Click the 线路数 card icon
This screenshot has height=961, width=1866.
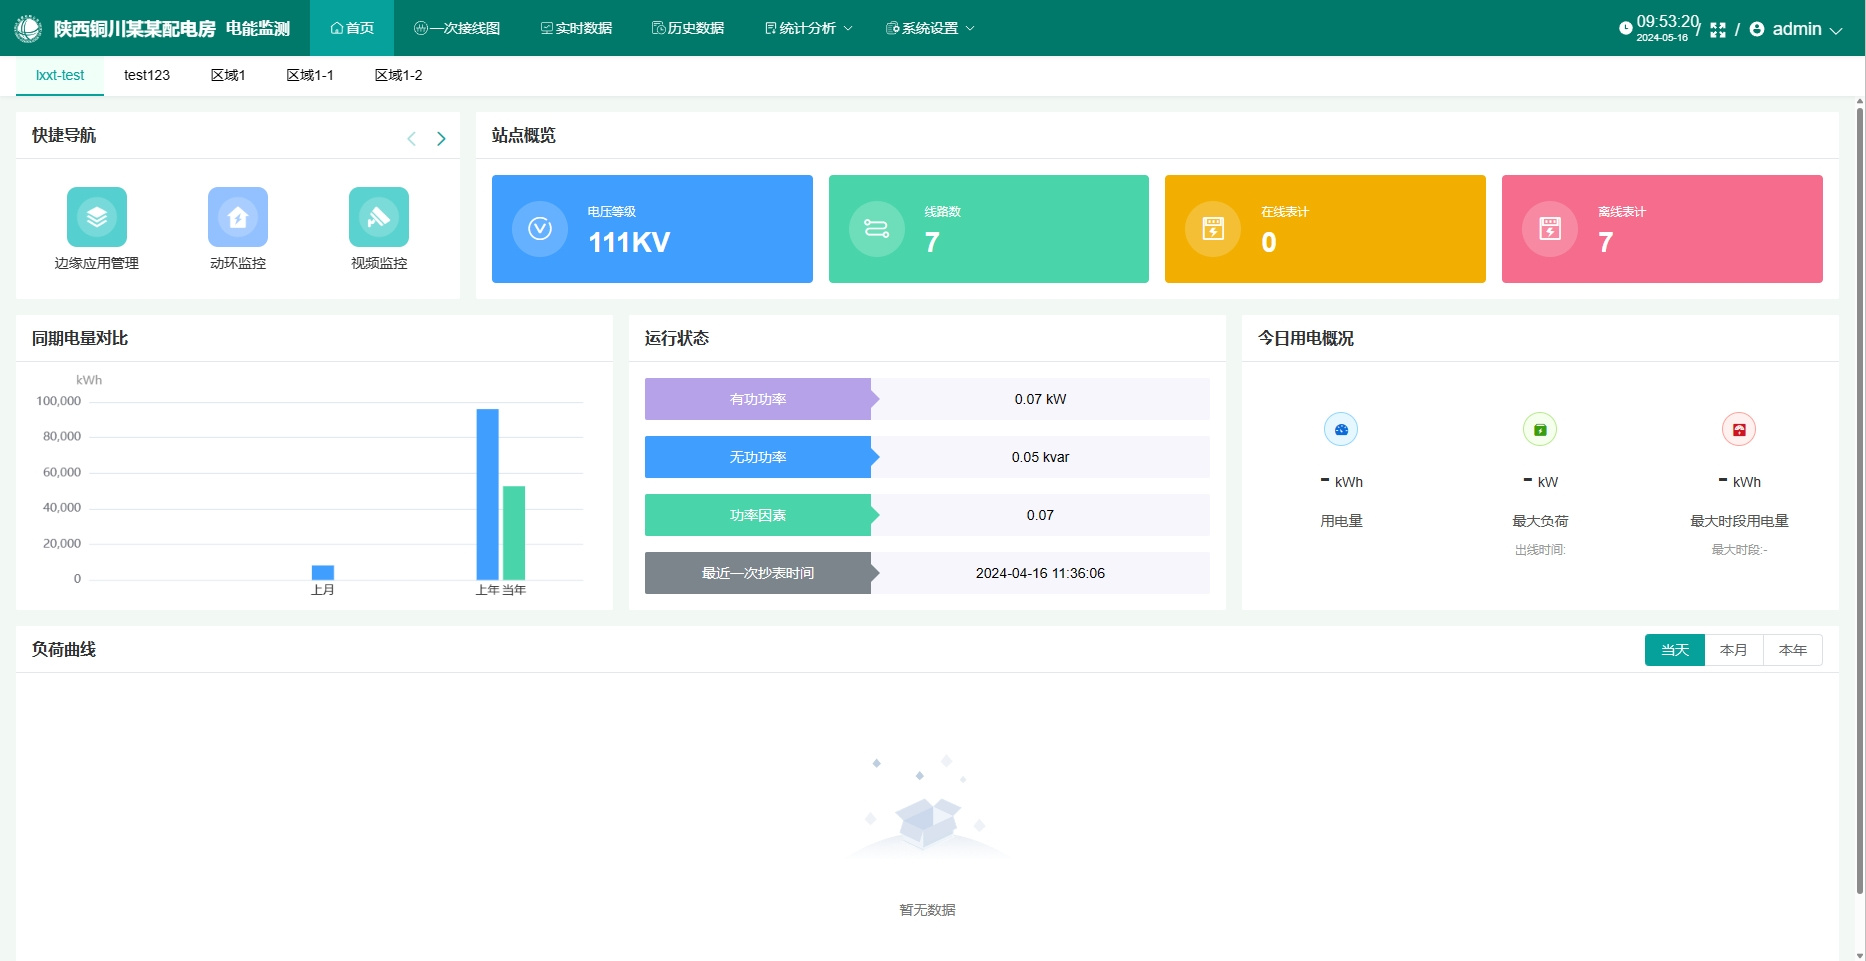click(x=876, y=229)
